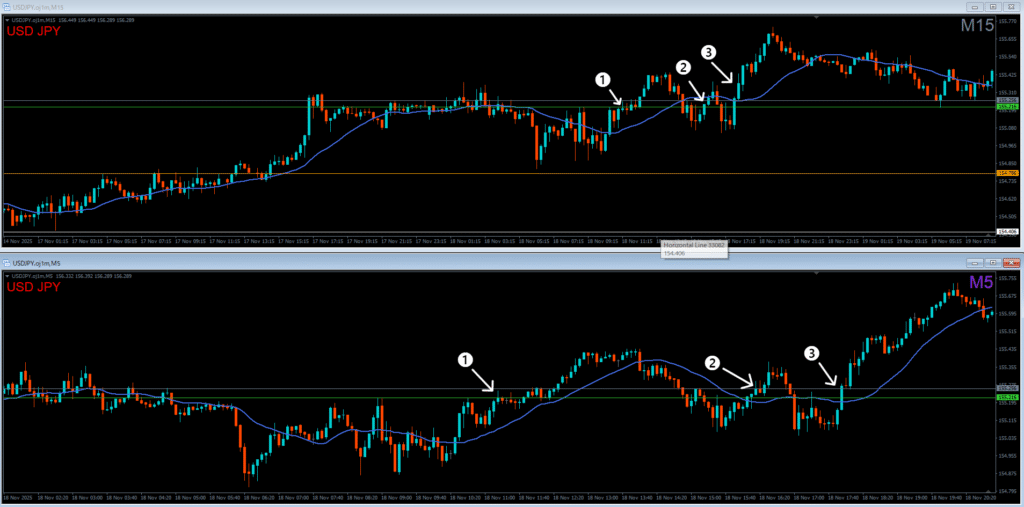
Task: Click the red USD JPY label in M15 chart
Action: [x=33, y=31]
